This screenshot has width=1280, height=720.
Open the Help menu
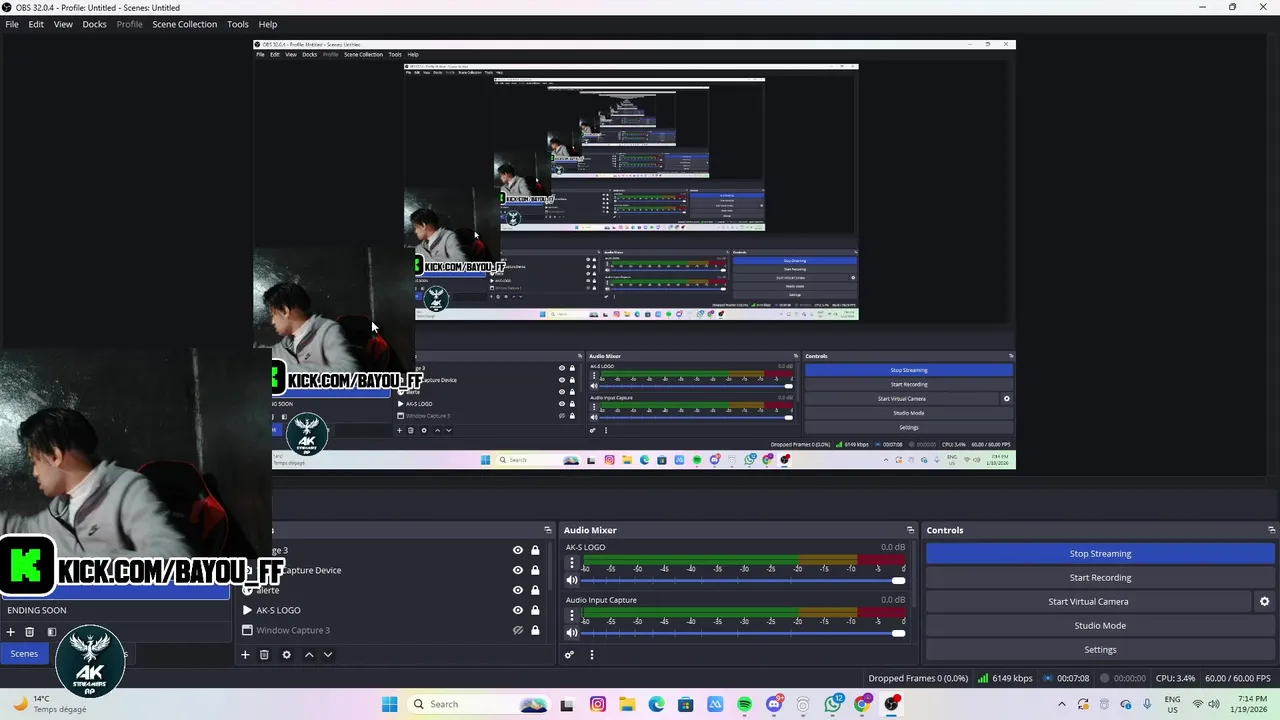[268, 24]
